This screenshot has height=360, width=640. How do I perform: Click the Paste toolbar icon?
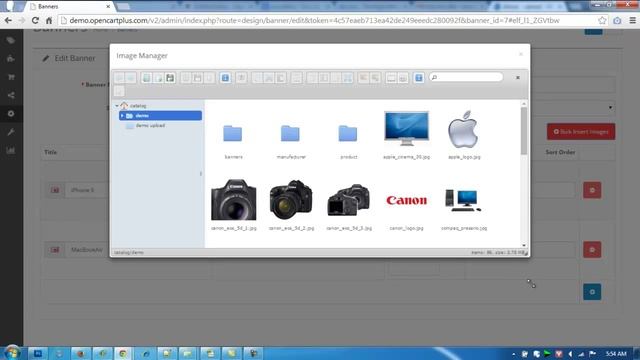point(281,78)
